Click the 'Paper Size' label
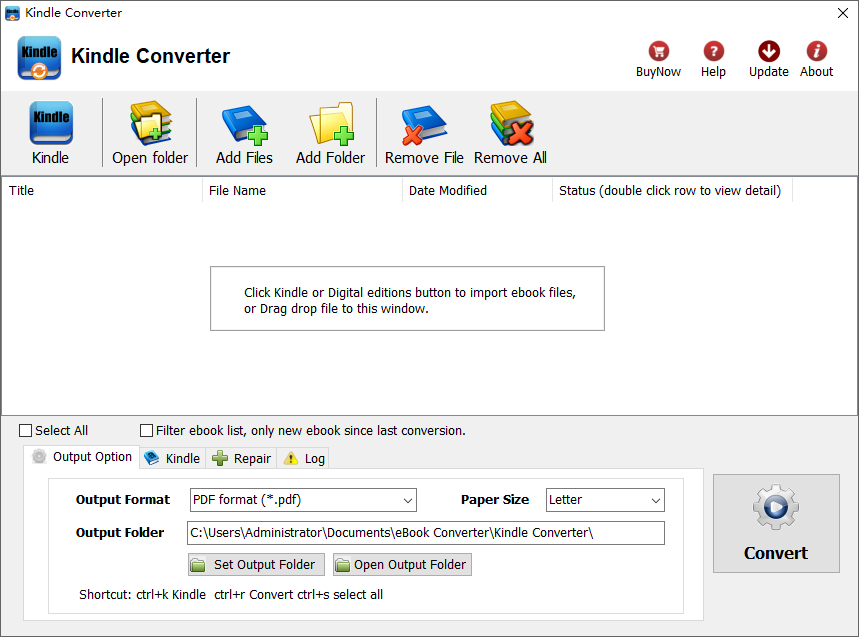Screen dimensions: 859x637 (x=495, y=500)
